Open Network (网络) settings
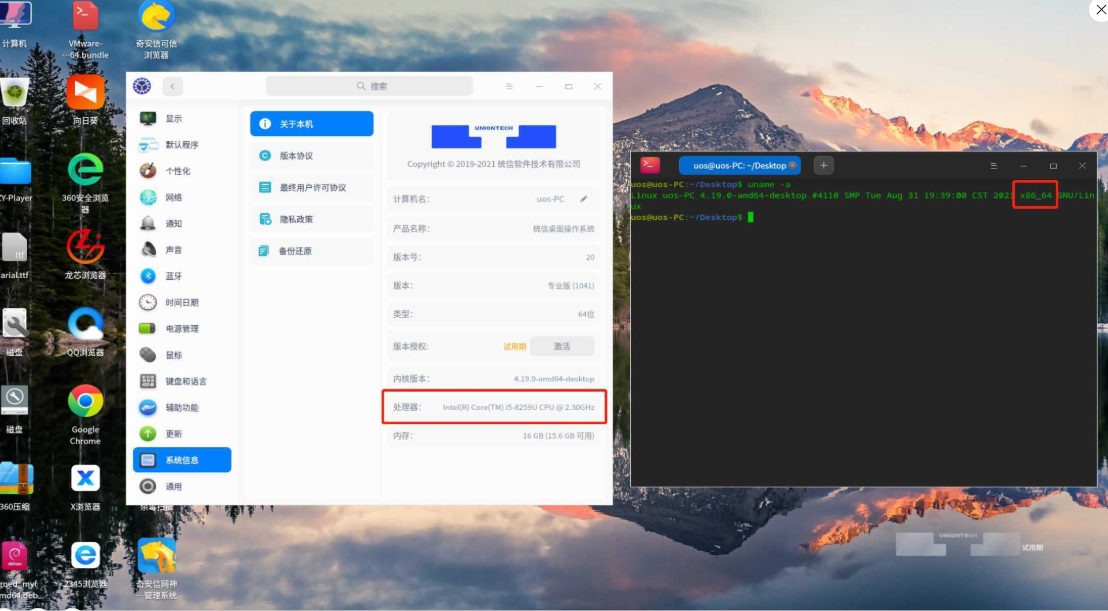 (x=182, y=197)
